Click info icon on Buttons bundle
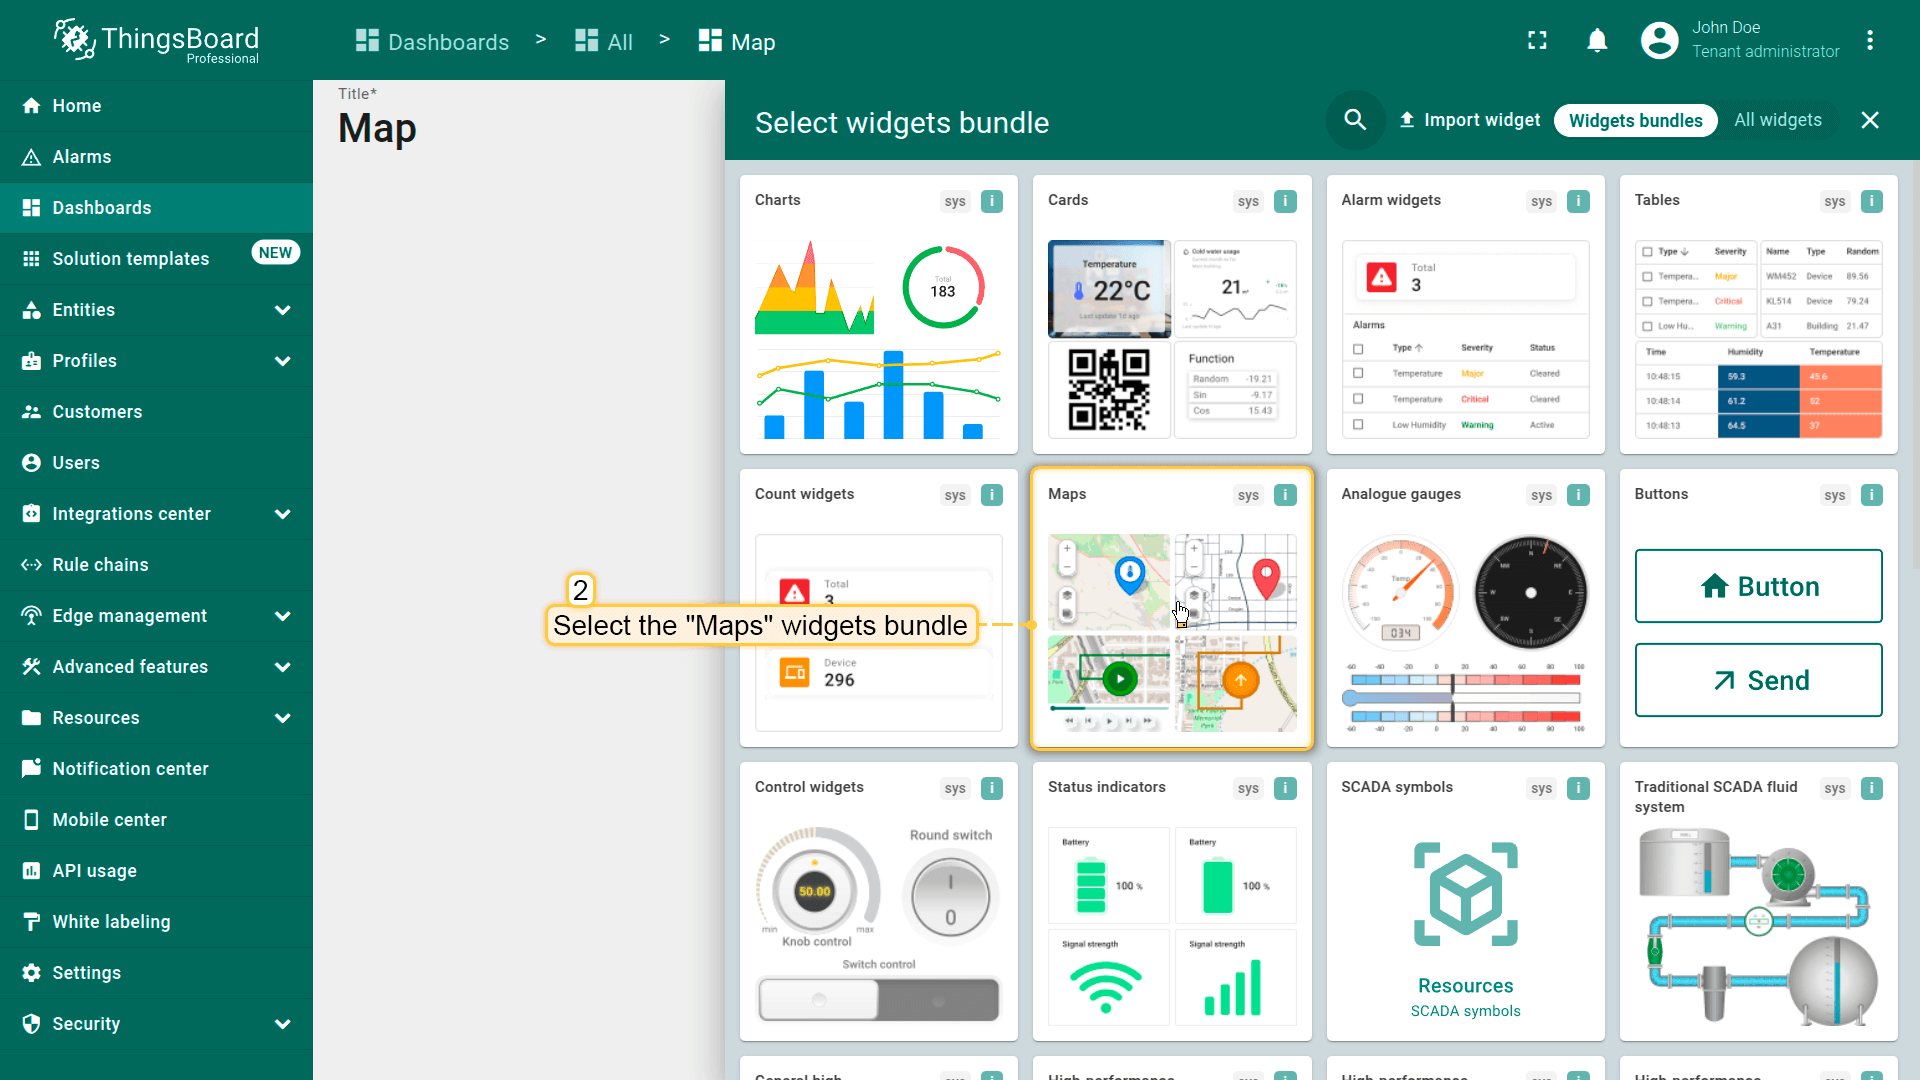Screen dimensions: 1920x1080 coord(1871,495)
